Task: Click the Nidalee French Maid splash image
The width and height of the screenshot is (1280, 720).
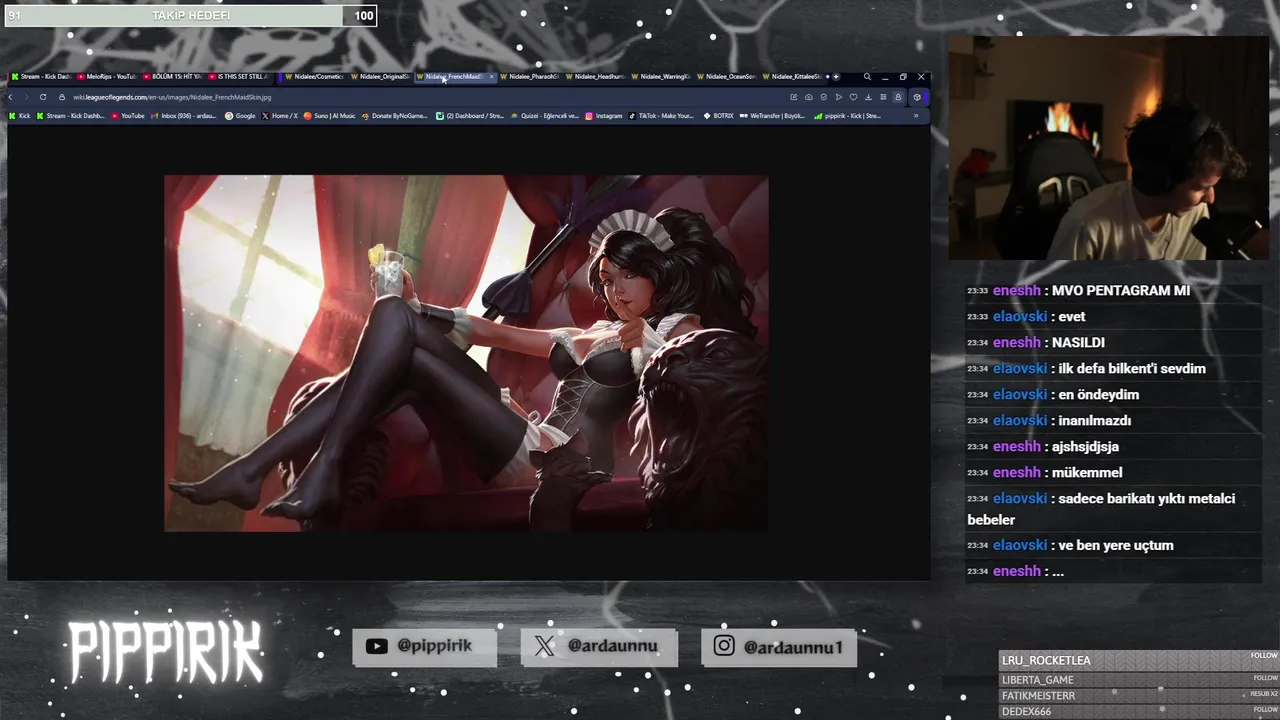Action: point(466,353)
